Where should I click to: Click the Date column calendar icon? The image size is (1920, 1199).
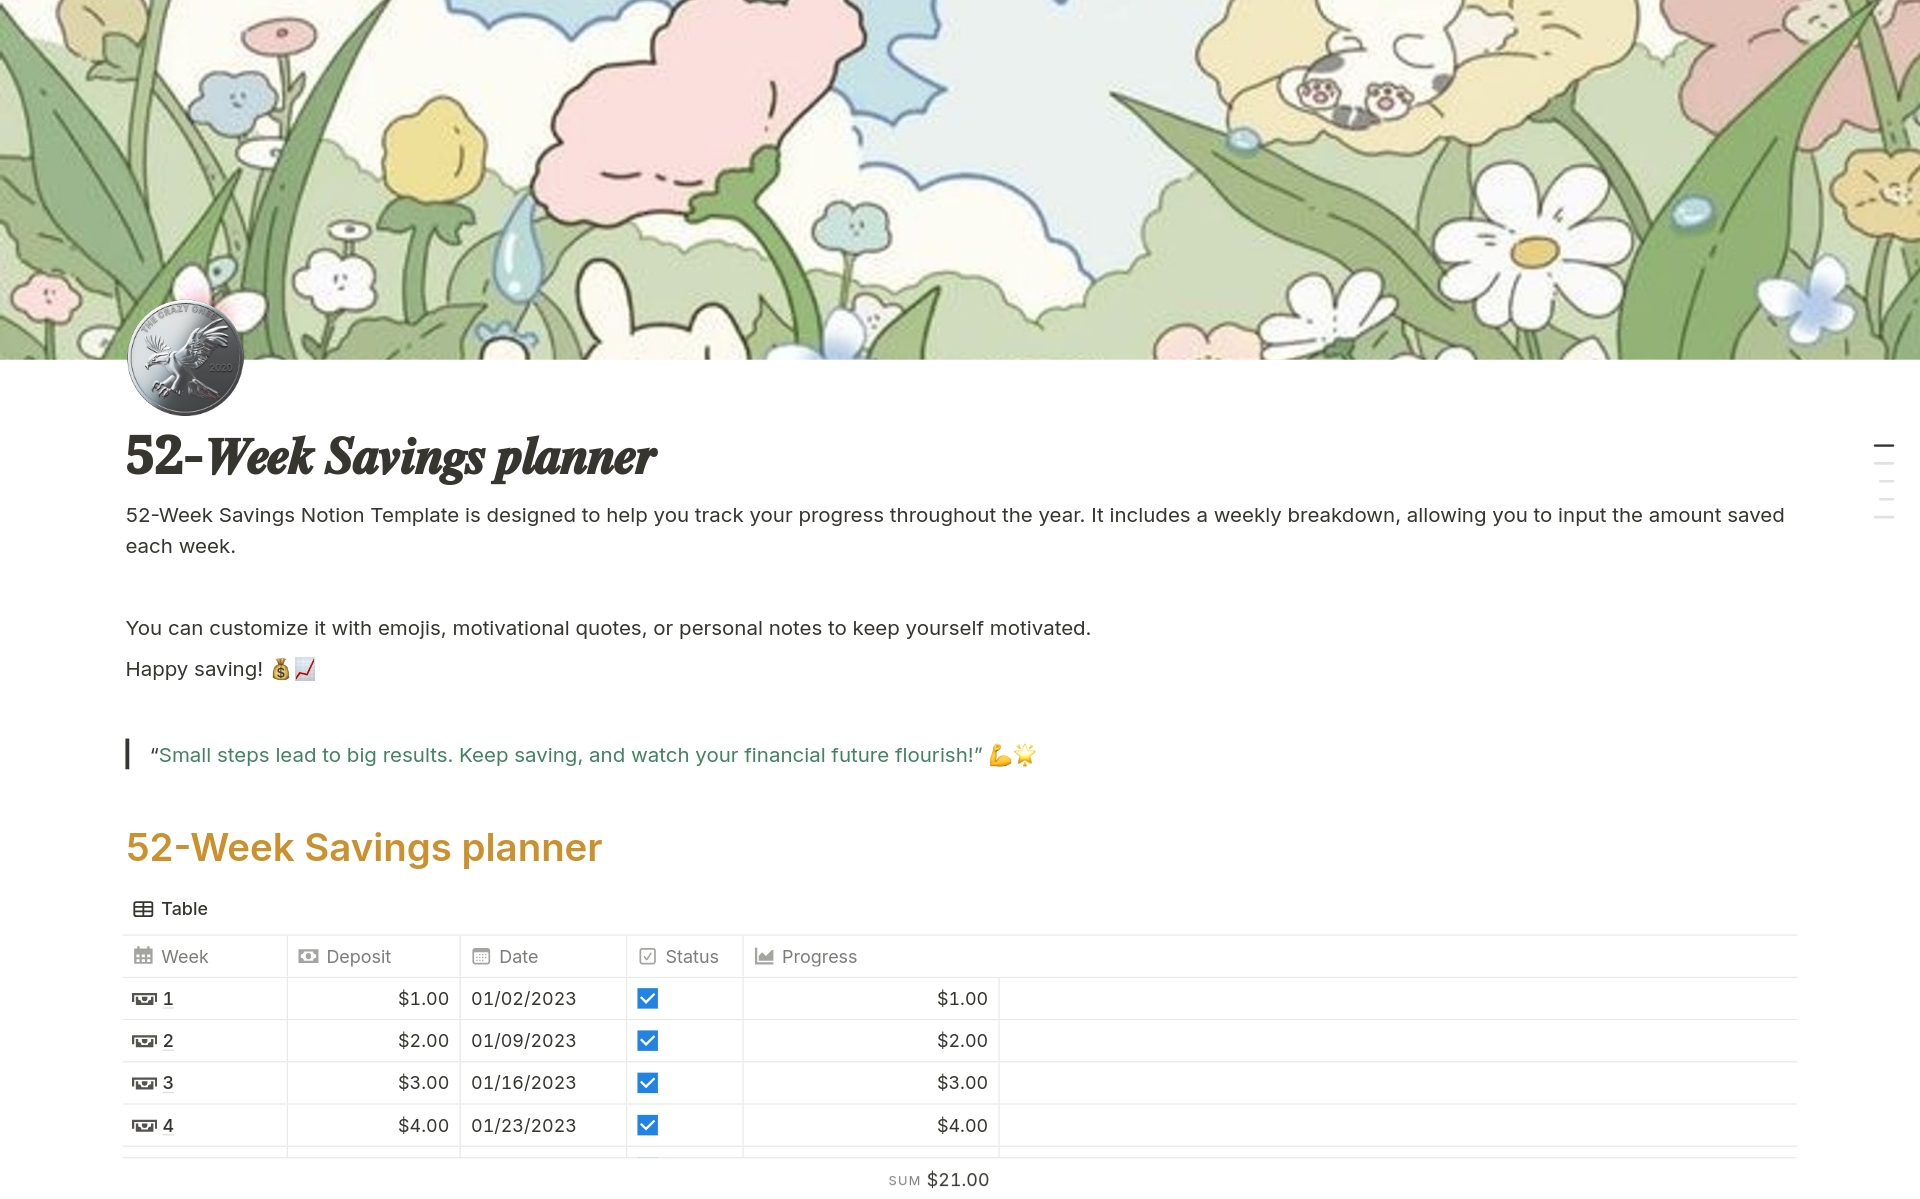(x=481, y=956)
